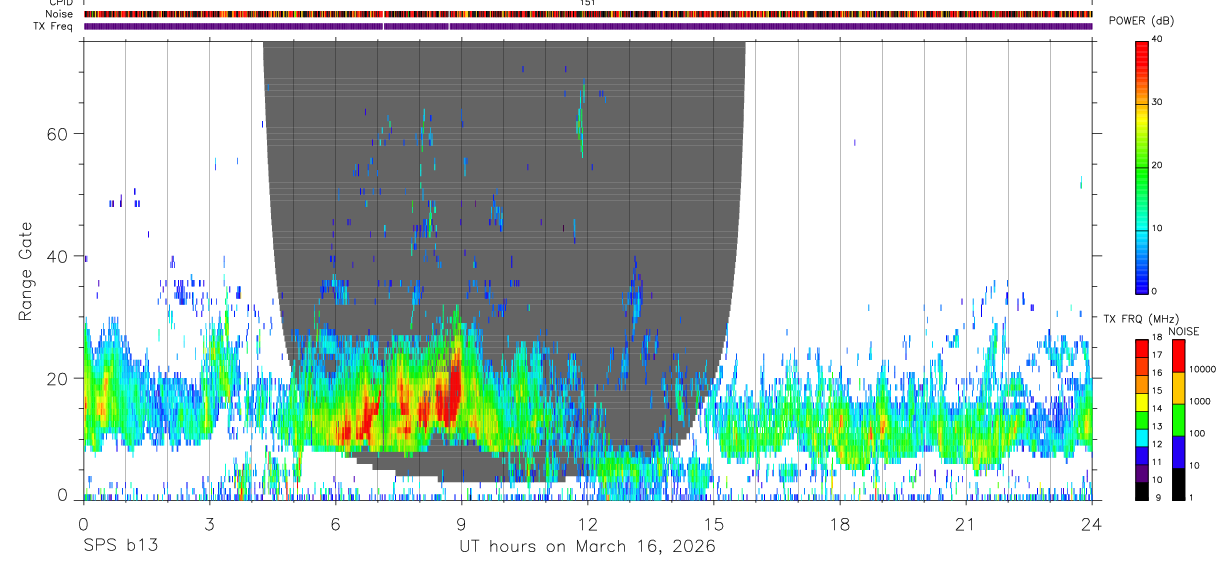
Task: Select the 'NOISE' legend title
Action: (x=1184, y=331)
